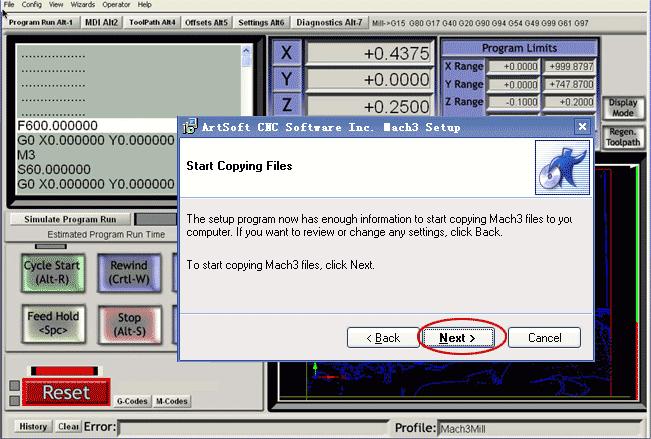Click Y Range maximum value +747.8700
The image size is (651, 439).
pos(569,84)
